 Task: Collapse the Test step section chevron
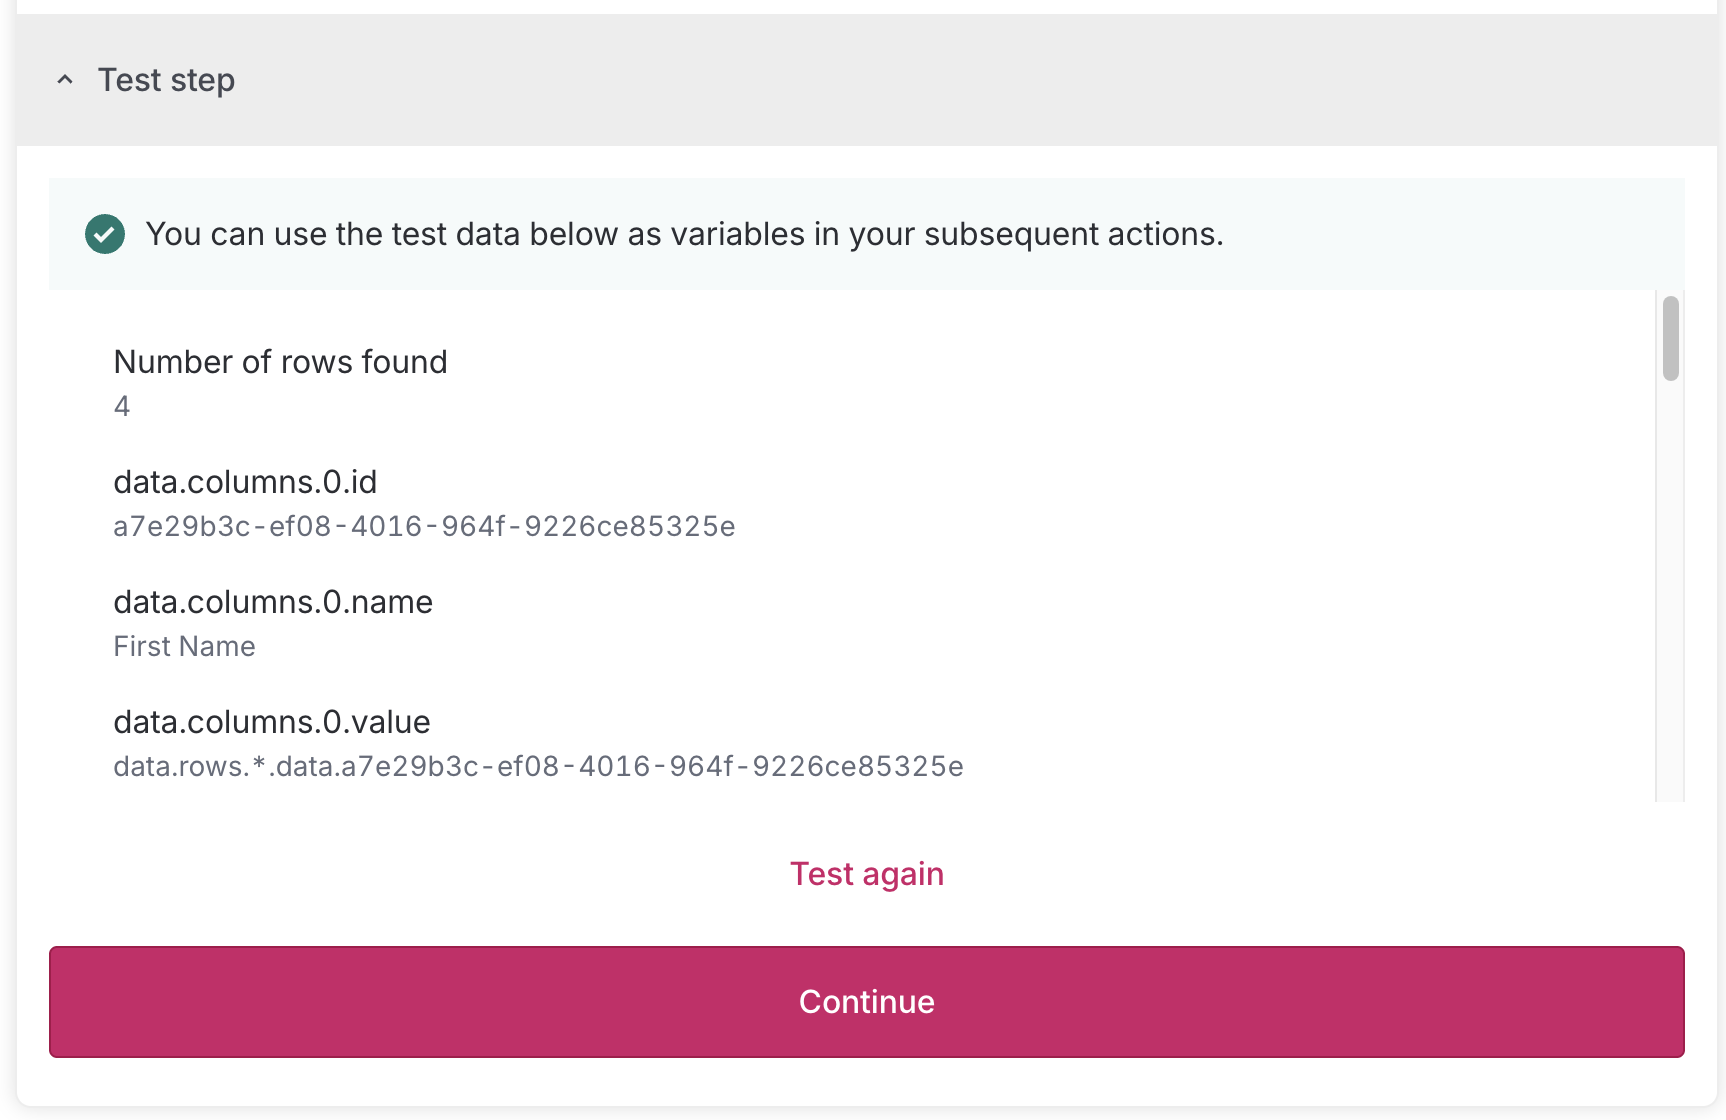coord(65,80)
